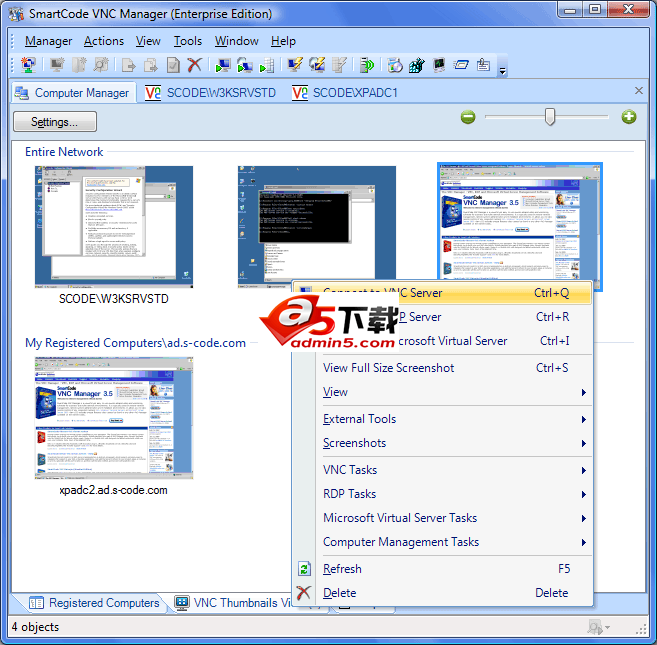Click the 4 objects status text
The width and height of the screenshot is (657, 645).
[36, 627]
